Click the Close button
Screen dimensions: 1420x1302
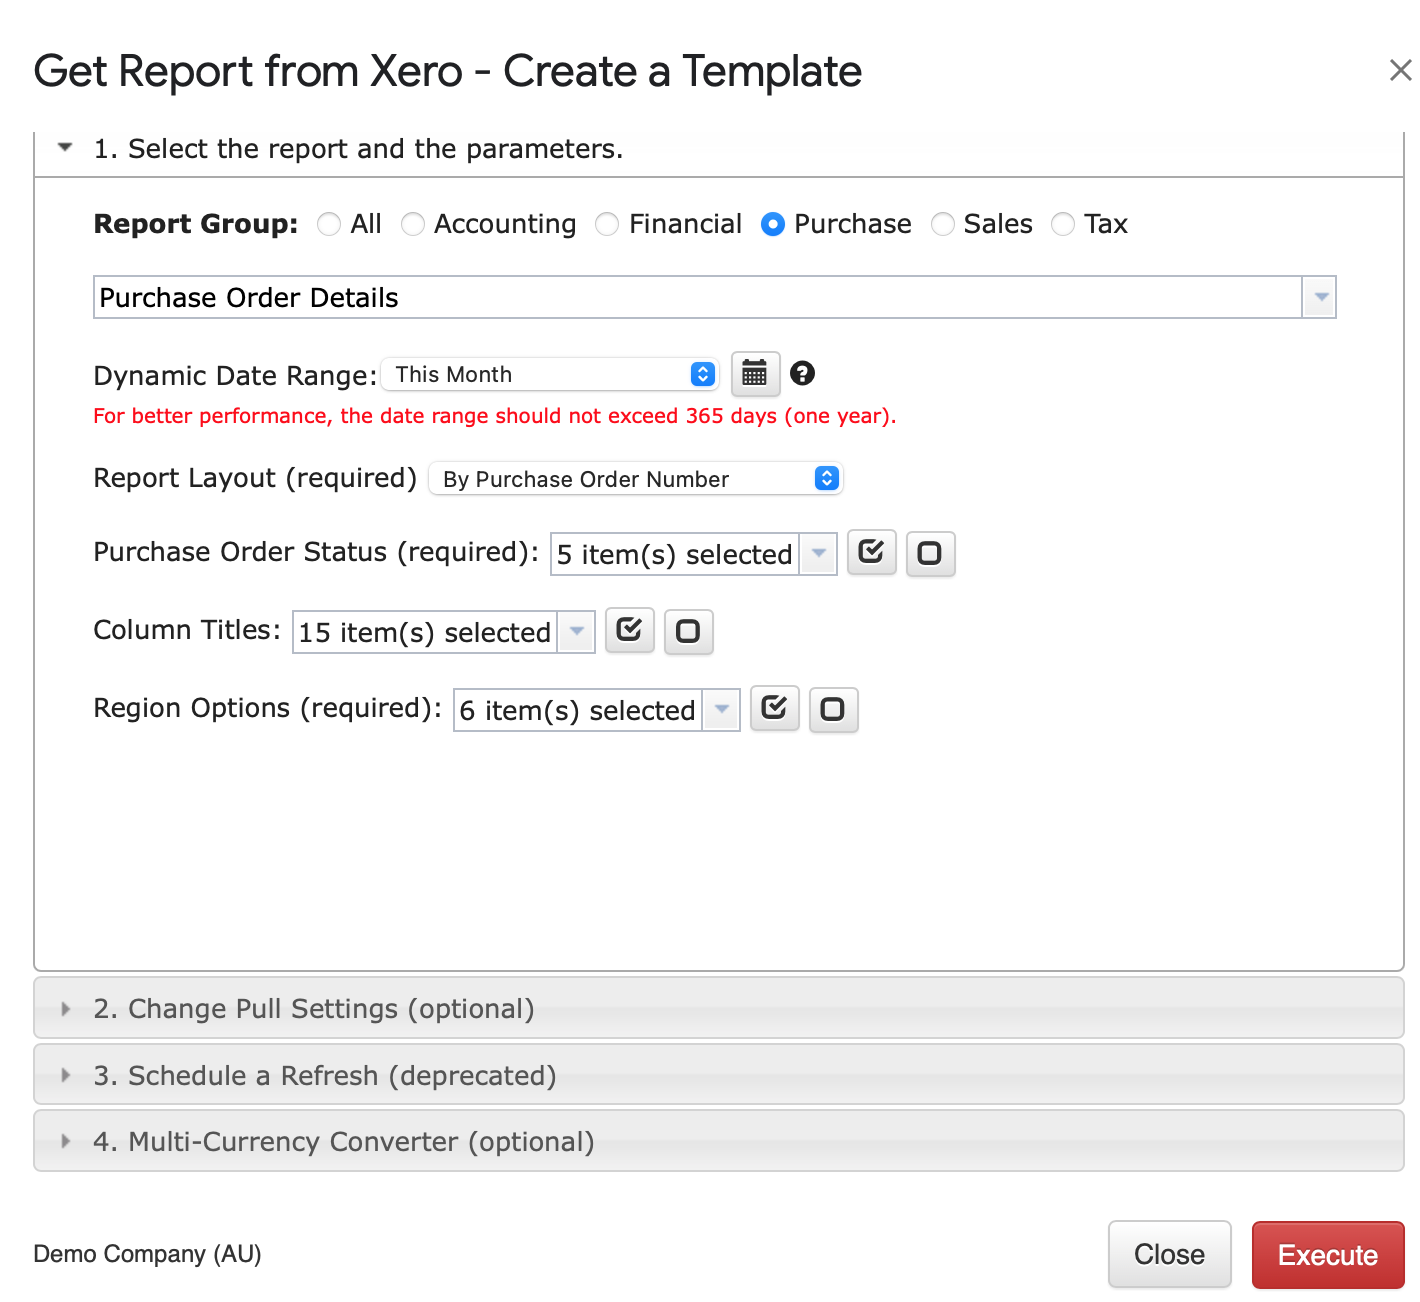click(x=1169, y=1254)
